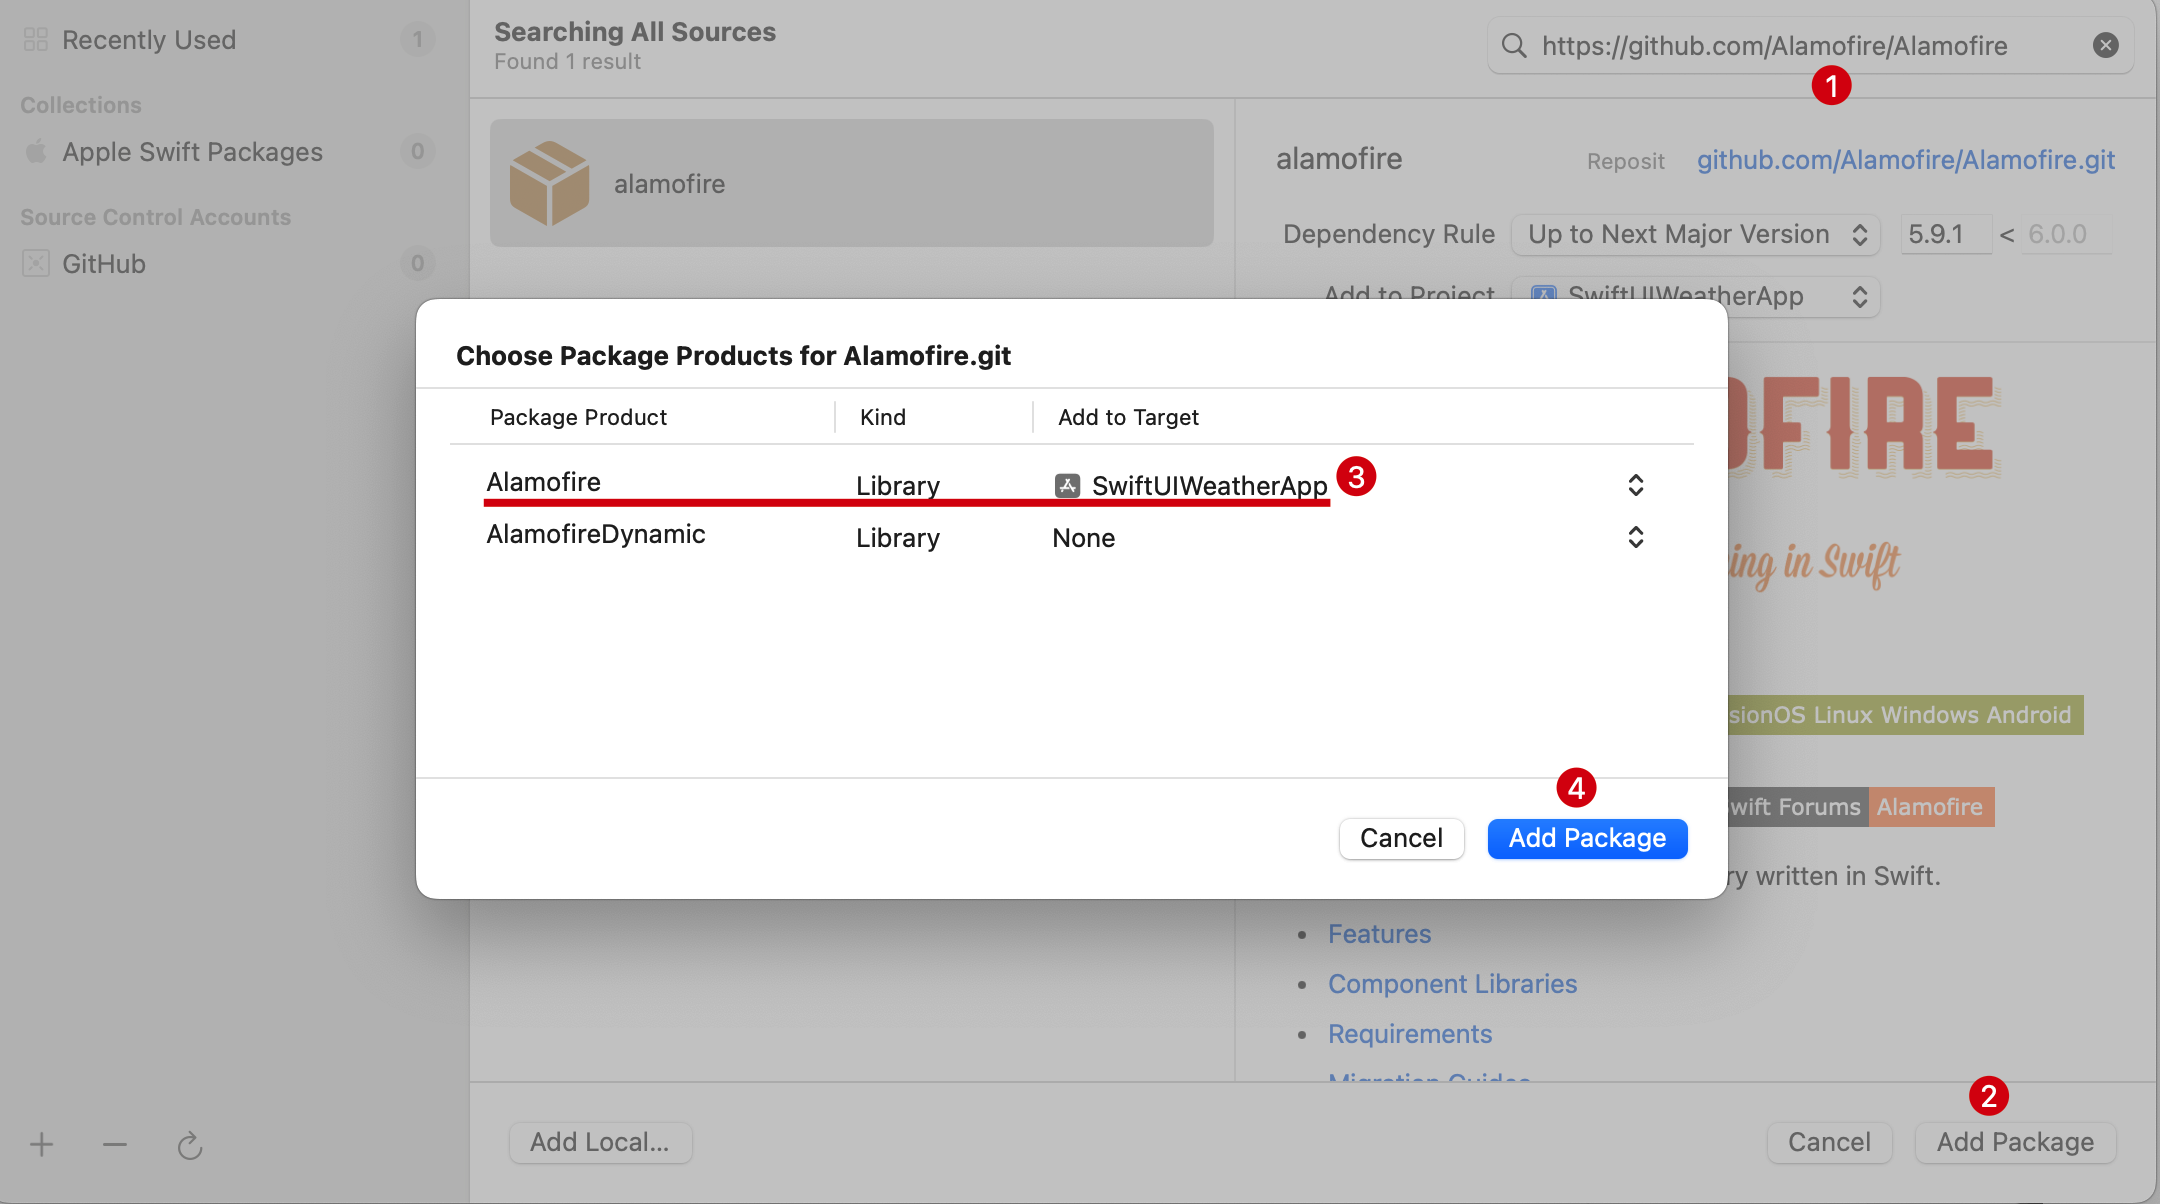This screenshot has height=1204, width=2160.
Task: Click the SwiftUIWeatherApp project icon
Action: pos(1066,482)
